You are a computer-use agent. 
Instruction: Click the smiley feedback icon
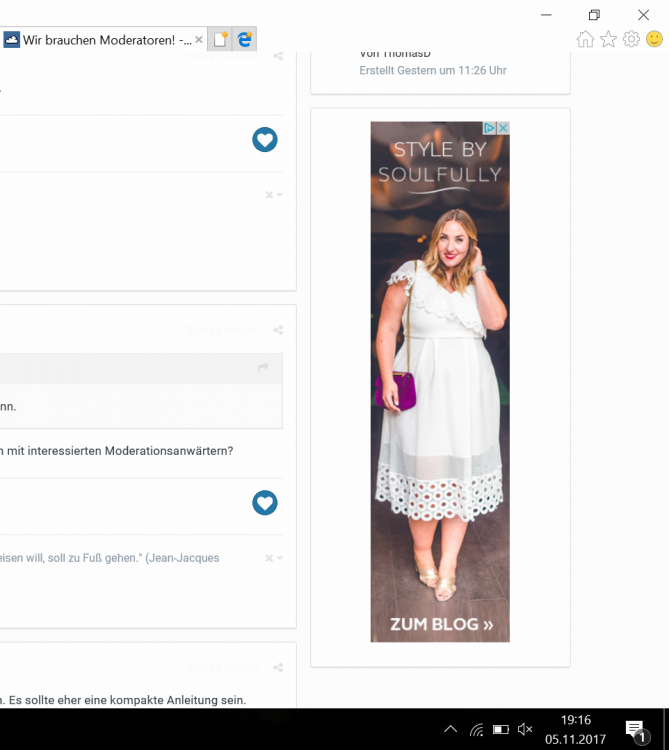[x=654, y=39]
